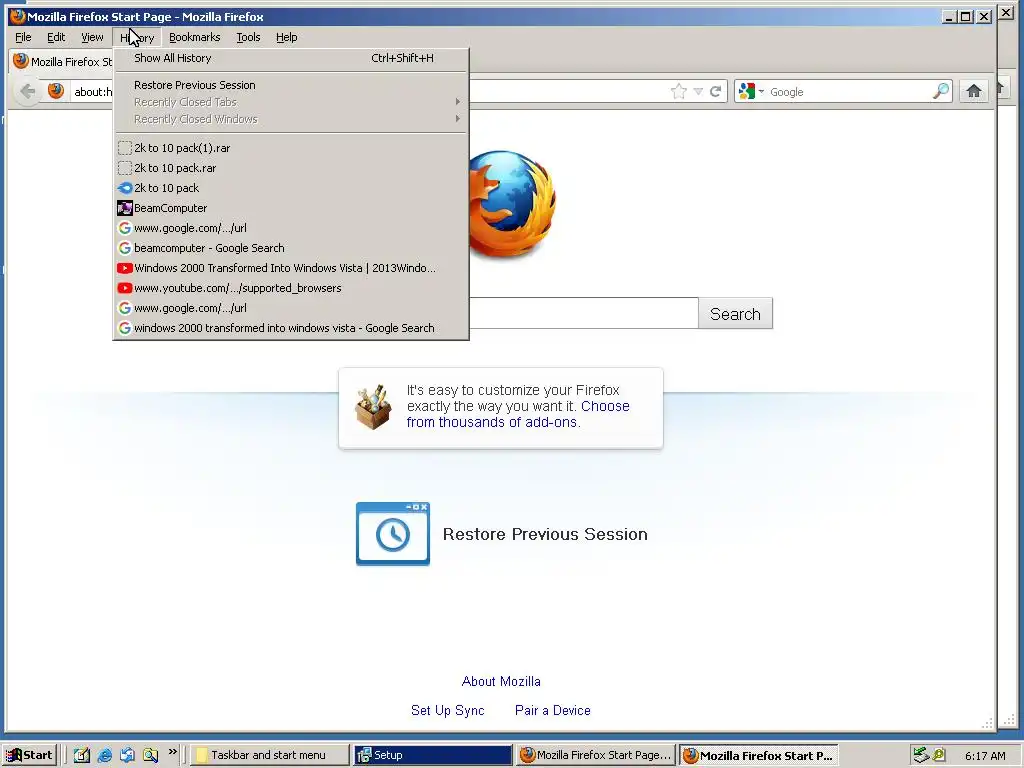Open the Tools menu
1024x768 pixels.
(248, 37)
